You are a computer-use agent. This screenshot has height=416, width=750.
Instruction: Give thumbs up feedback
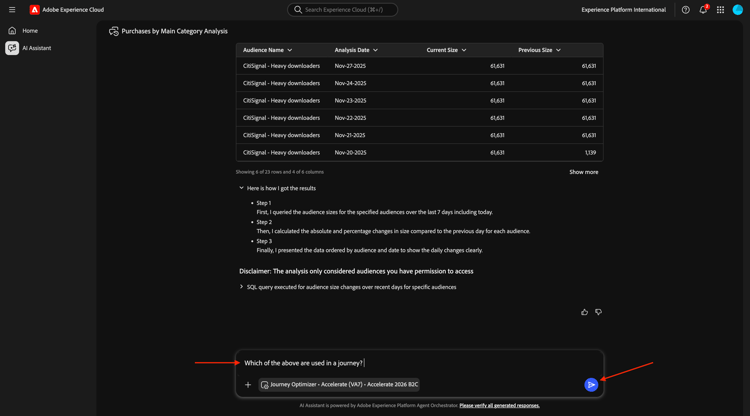tap(585, 312)
